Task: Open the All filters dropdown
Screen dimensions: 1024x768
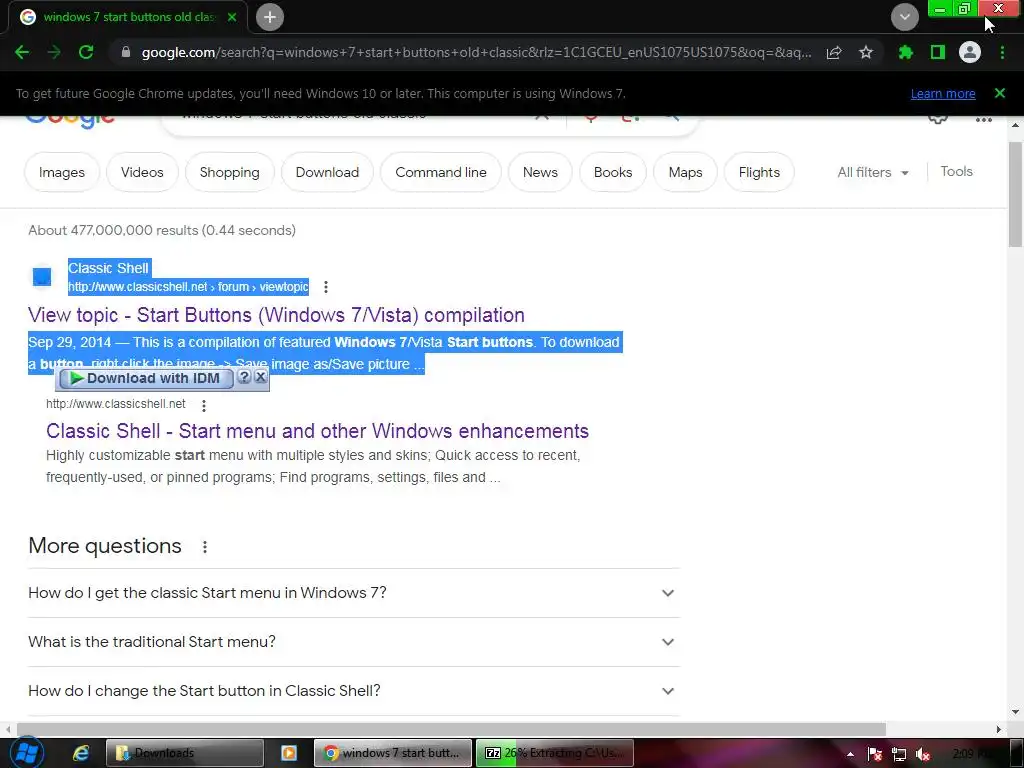Action: pyautogui.click(x=873, y=172)
